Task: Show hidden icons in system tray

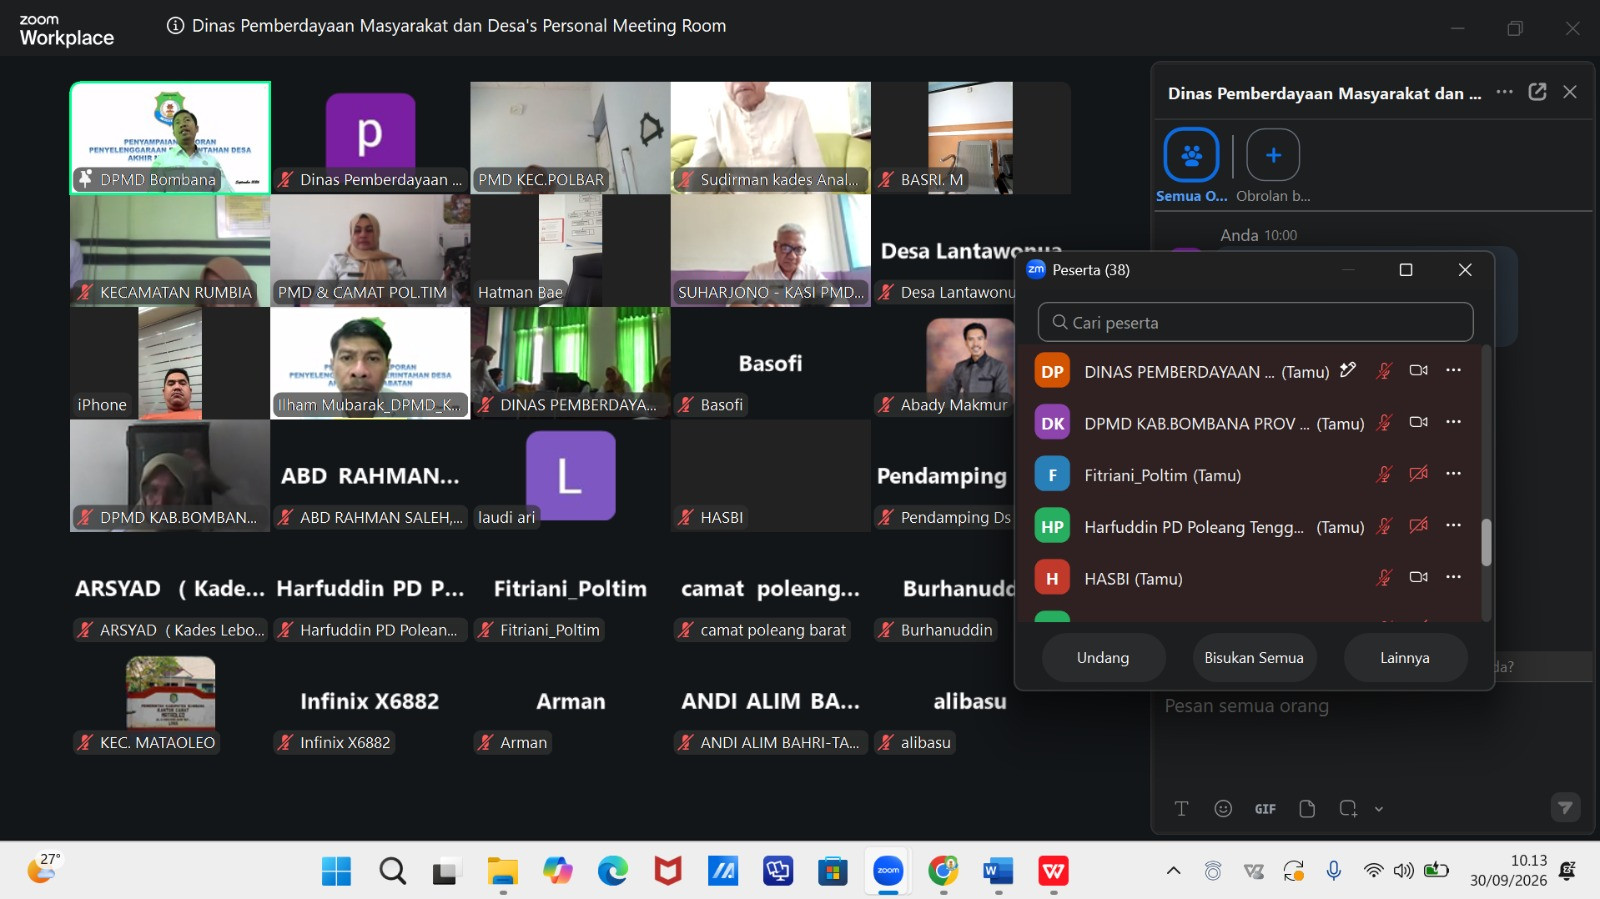Action: pyautogui.click(x=1173, y=871)
